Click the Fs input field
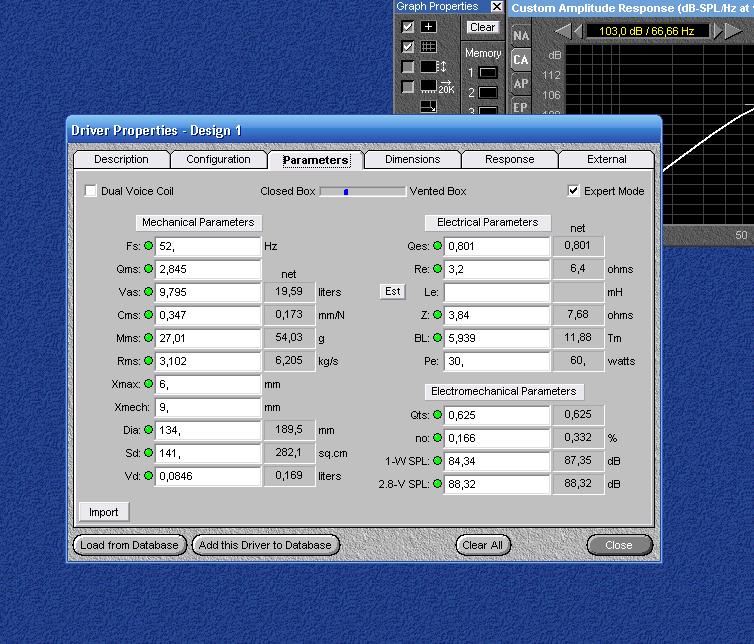 point(208,246)
